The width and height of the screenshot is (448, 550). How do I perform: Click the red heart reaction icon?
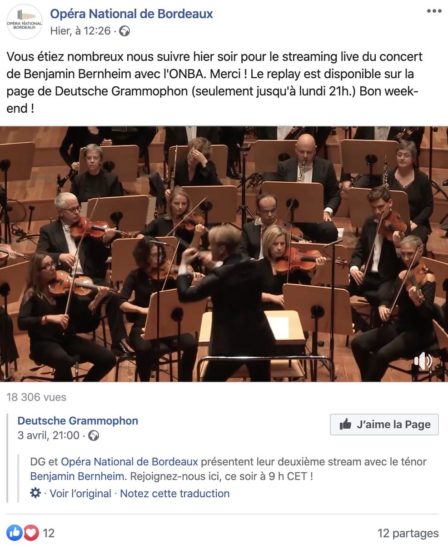[31, 533]
